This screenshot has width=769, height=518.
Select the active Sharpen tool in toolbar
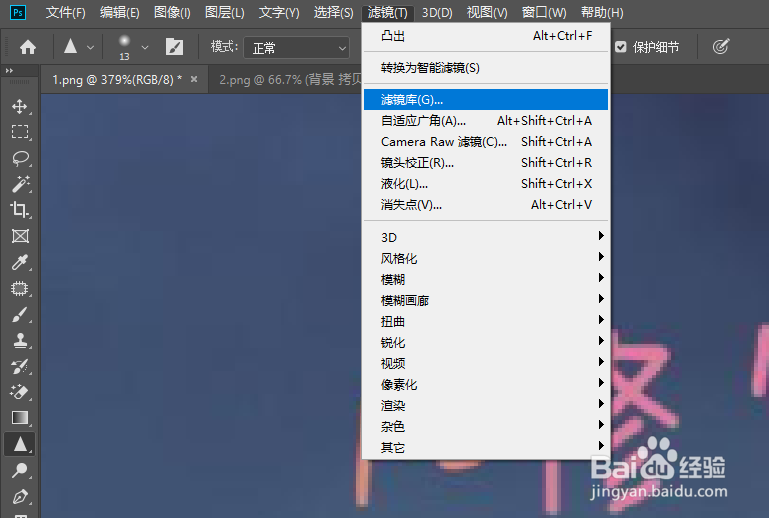(x=20, y=444)
